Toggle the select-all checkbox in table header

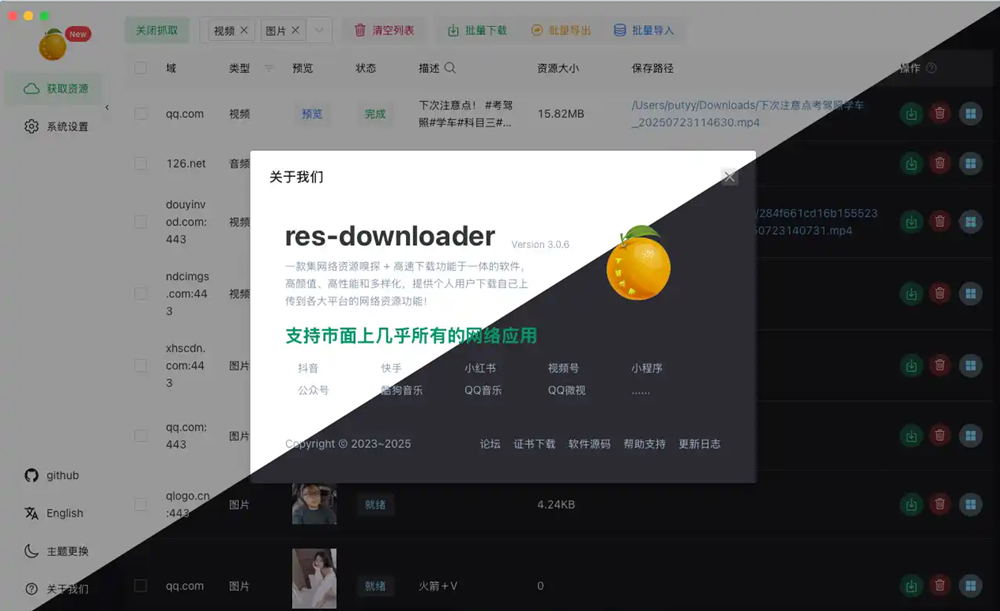point(141,68)
